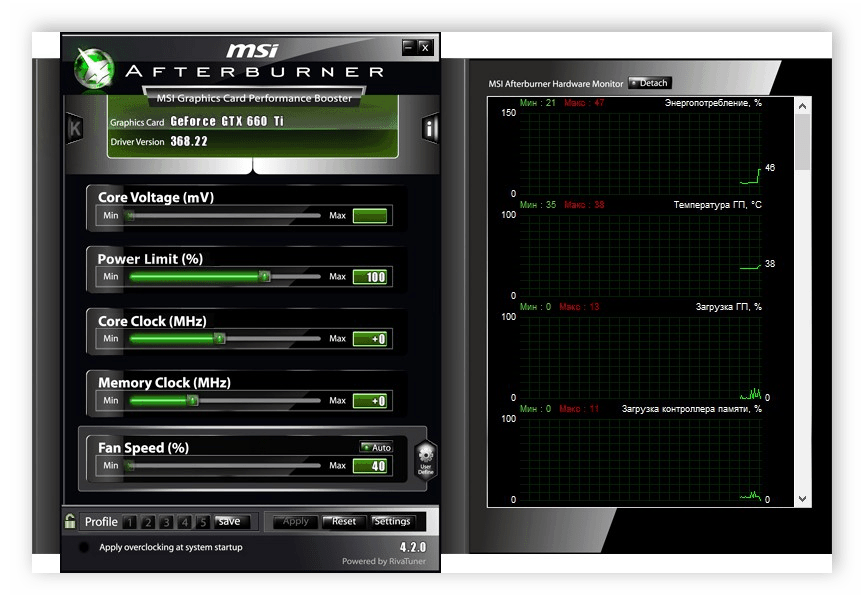Save current settings to a profile
Image resolution: width=864 pixels, height=605 pixels.
click(x=232, y=521)
